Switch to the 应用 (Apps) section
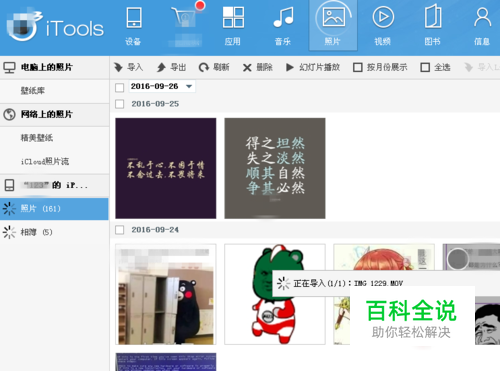 (x=233, y=27)
